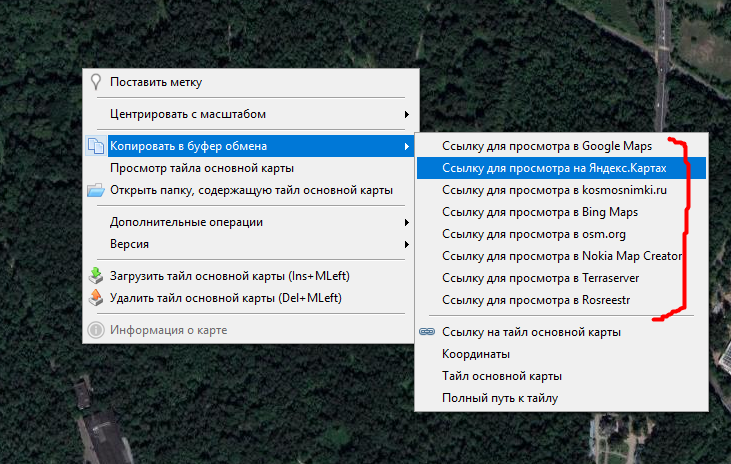Click the folder icon for opening tile folder

tap(96, 190)
